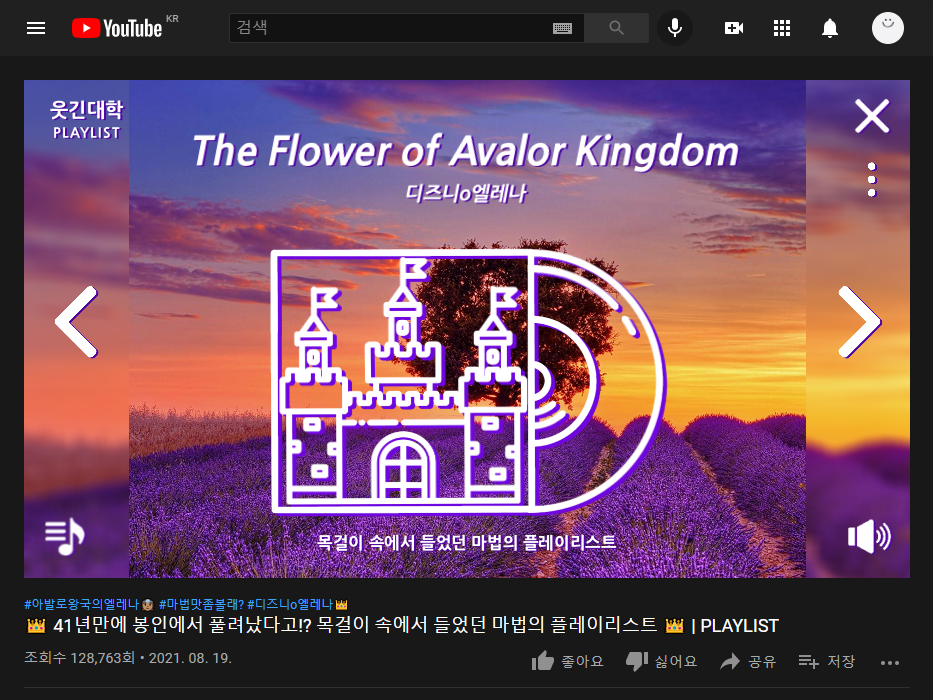Toggle the volume speaker icon in video
The height and width of the screenshot is (700, 933).
coord(869,536)
